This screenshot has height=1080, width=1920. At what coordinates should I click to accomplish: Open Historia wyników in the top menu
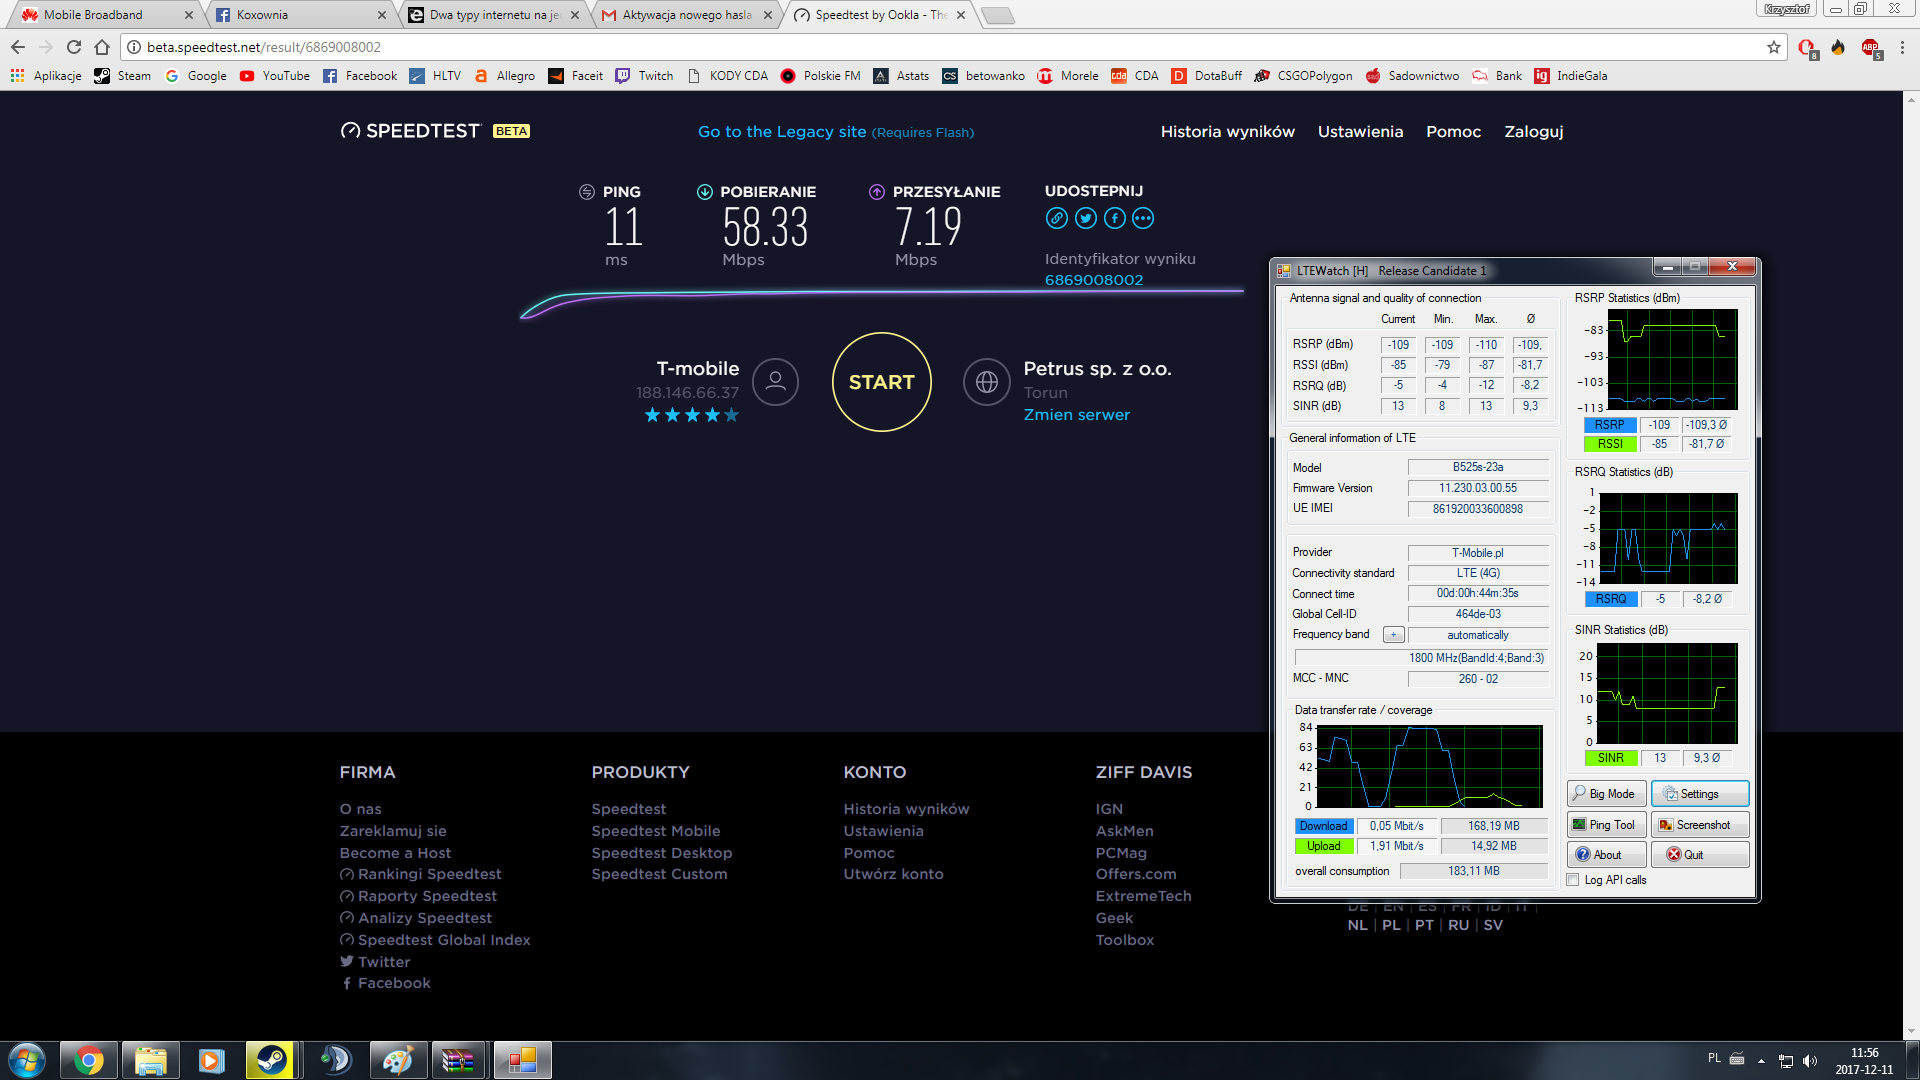(1227, 132)
